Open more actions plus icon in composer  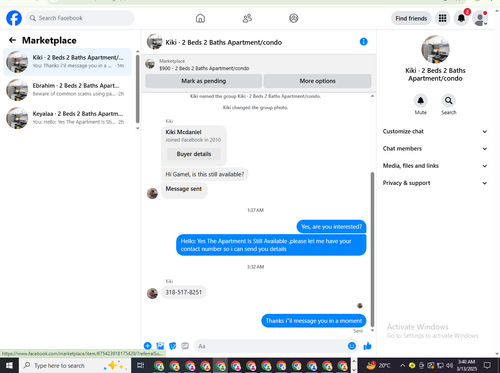148,346
